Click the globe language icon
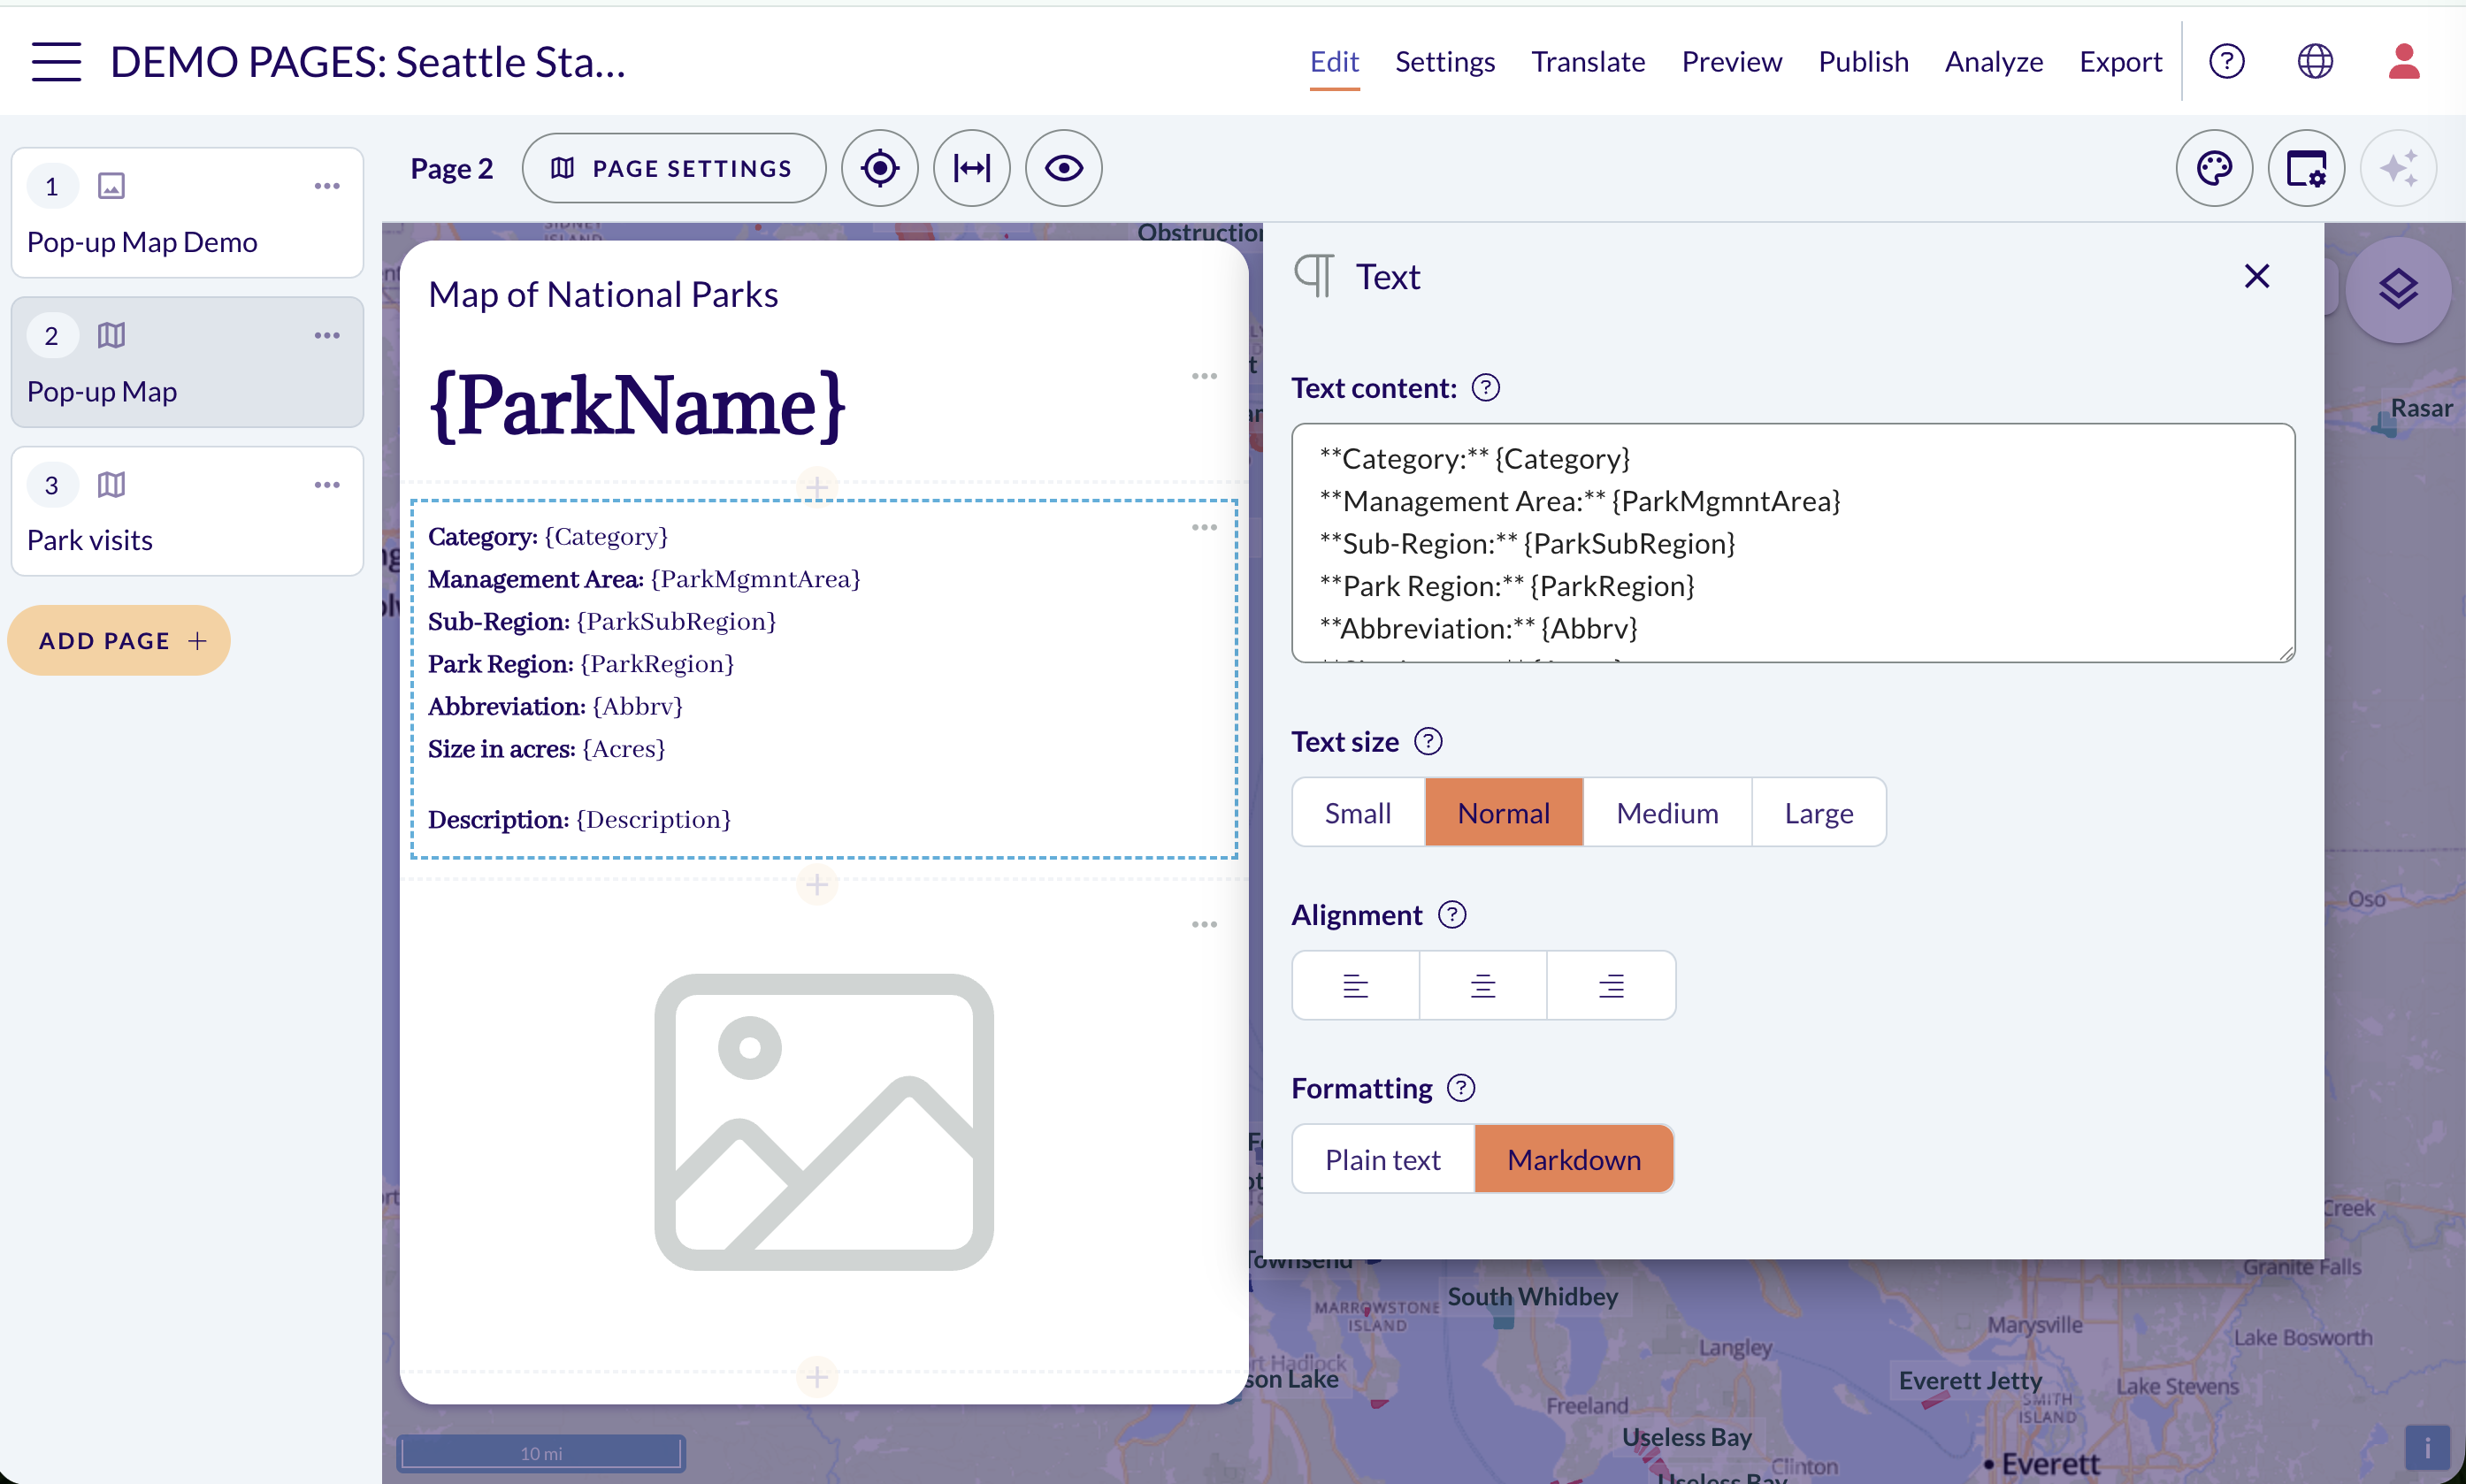Image resolution: width=2466 pixels, height=1484 pixels. pyautogui.click(x=2315, y=62)
